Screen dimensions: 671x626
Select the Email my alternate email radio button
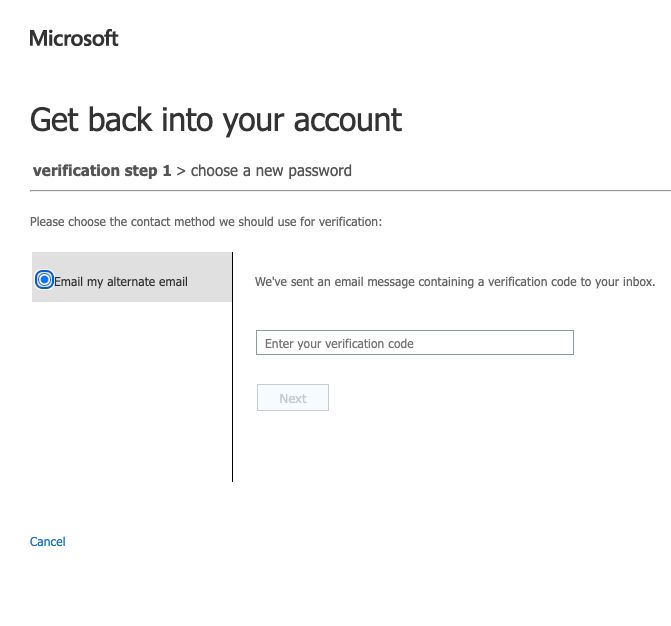coord(44,280)
